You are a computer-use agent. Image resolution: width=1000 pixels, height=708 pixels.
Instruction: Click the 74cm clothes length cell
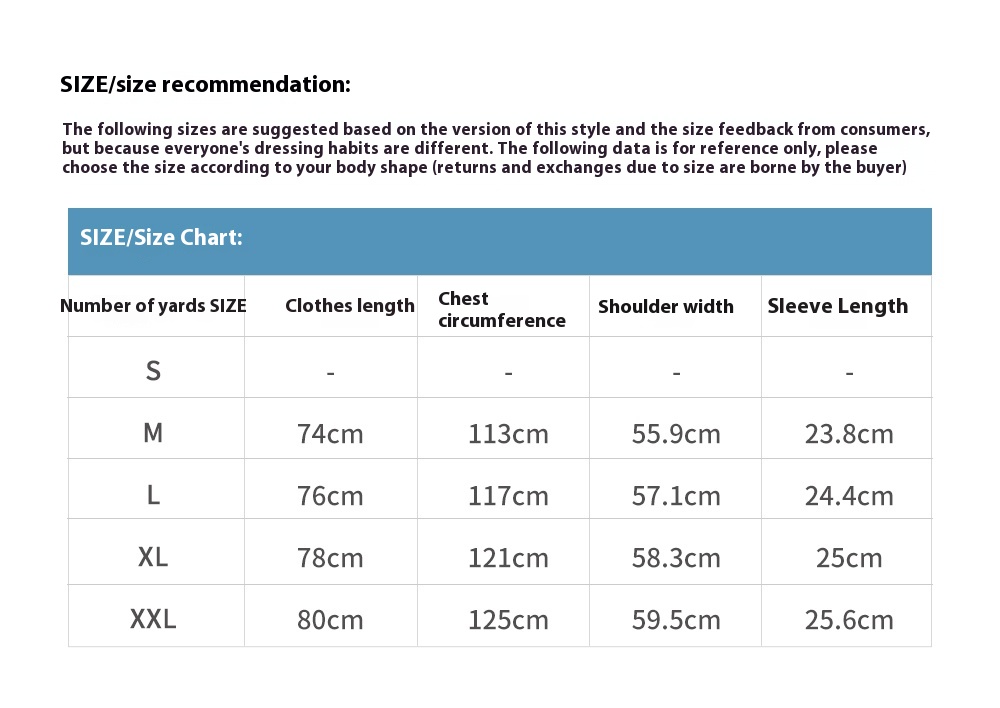[330, 434]
